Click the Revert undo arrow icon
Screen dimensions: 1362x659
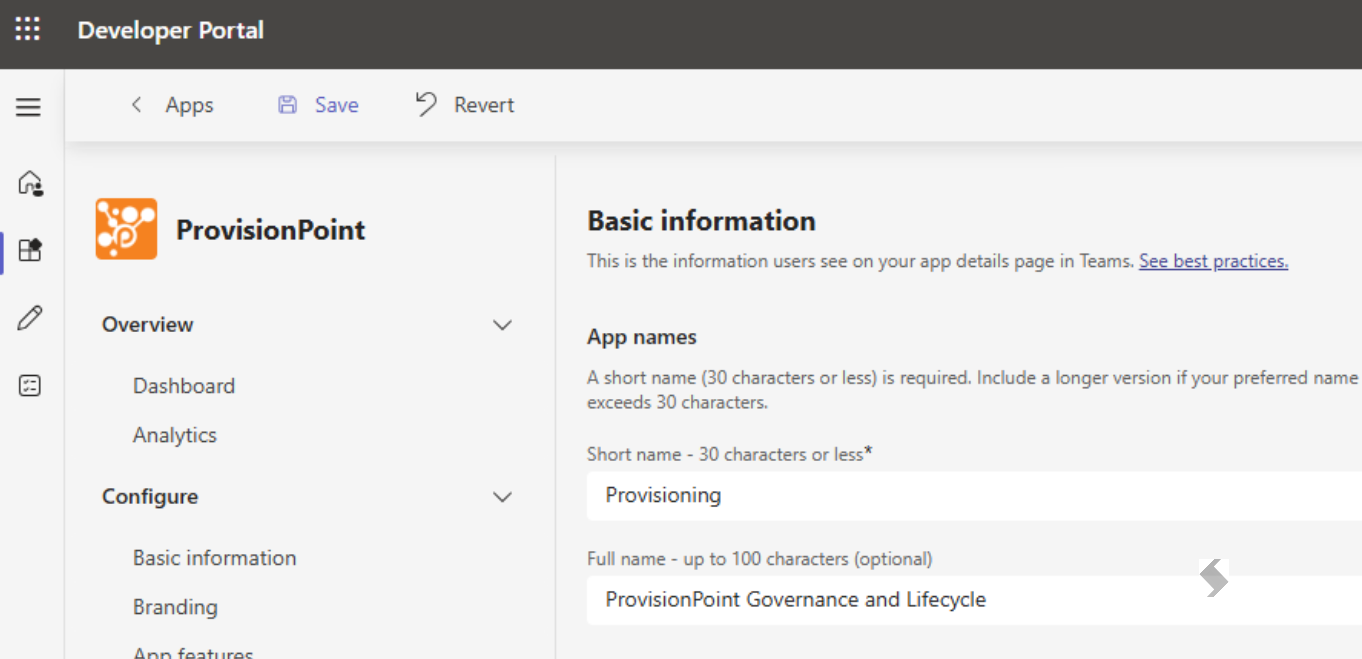pyautogui.click(x=427, y=104)
